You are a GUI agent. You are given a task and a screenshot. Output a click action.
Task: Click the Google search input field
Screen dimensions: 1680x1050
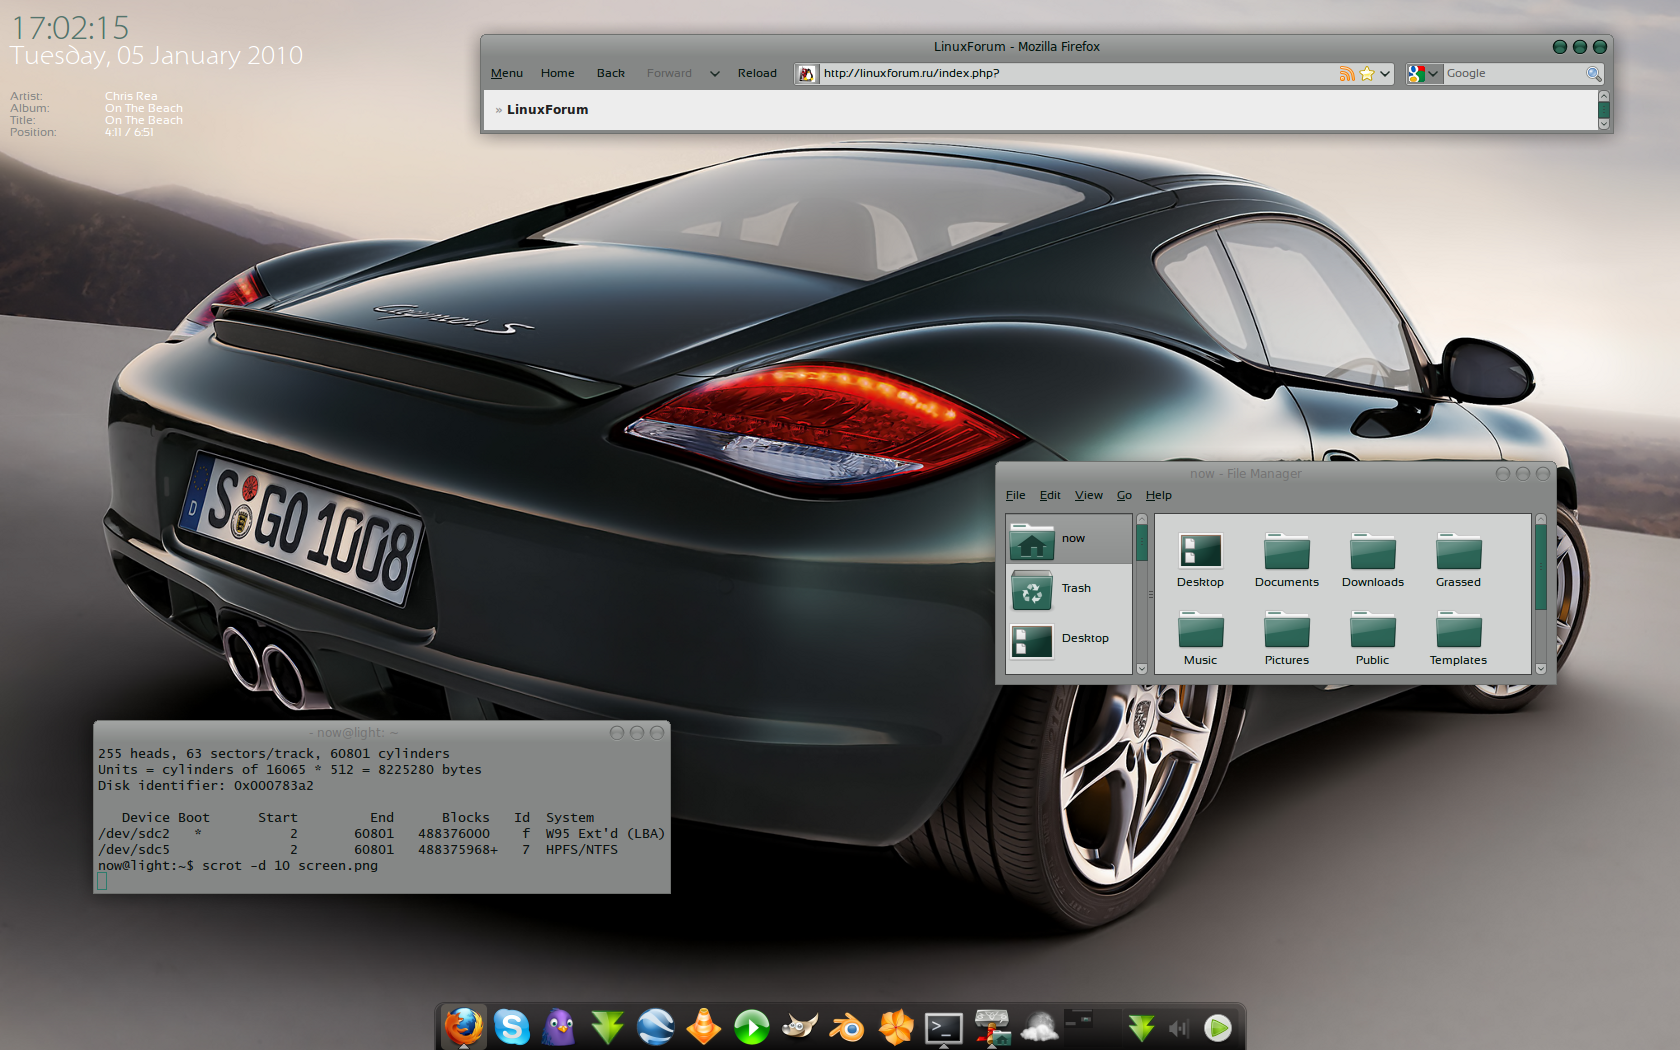1512,73
